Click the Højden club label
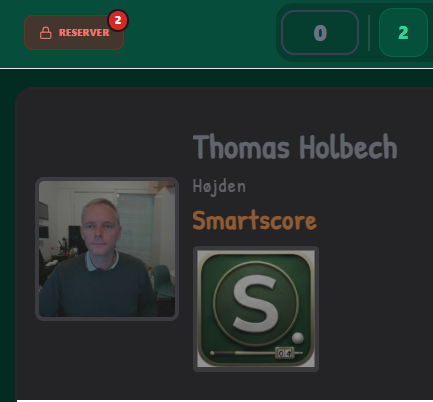The height and width of the screenshot is (402, 433). pyautogui.click(x=219, y=187)
